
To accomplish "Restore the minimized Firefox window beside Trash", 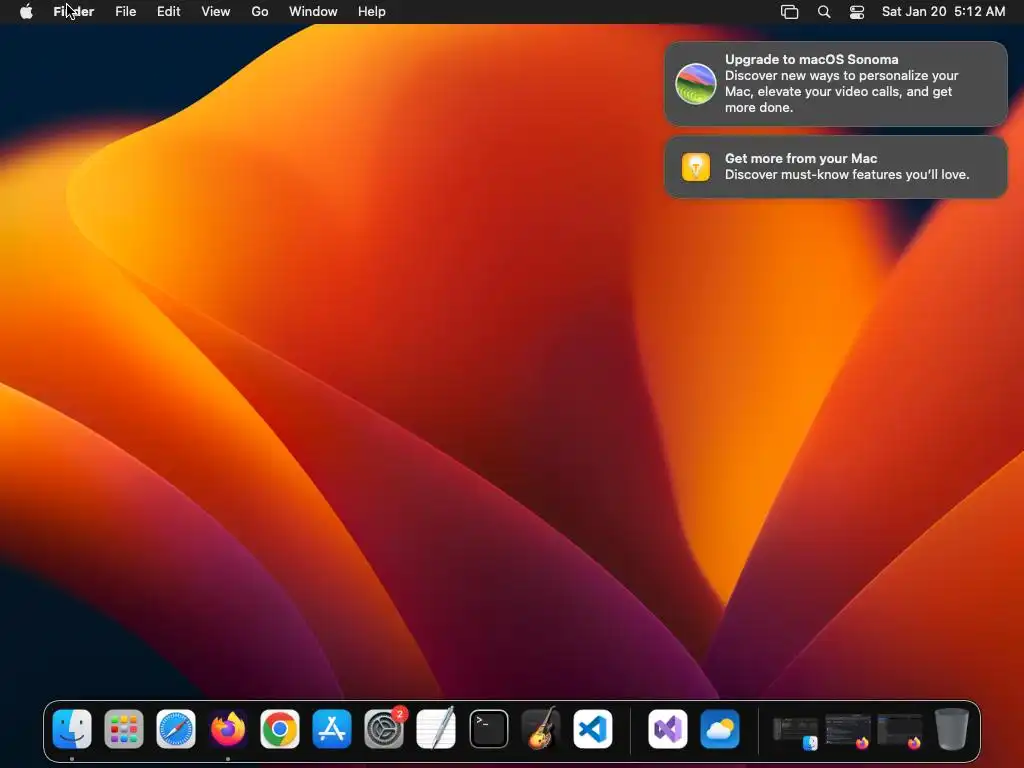I will pyautogui.click(x=900, y=731).
